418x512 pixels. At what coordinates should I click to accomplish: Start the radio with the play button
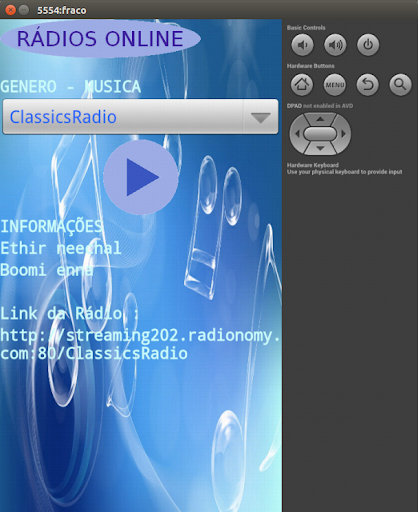(x=141, y=177)
